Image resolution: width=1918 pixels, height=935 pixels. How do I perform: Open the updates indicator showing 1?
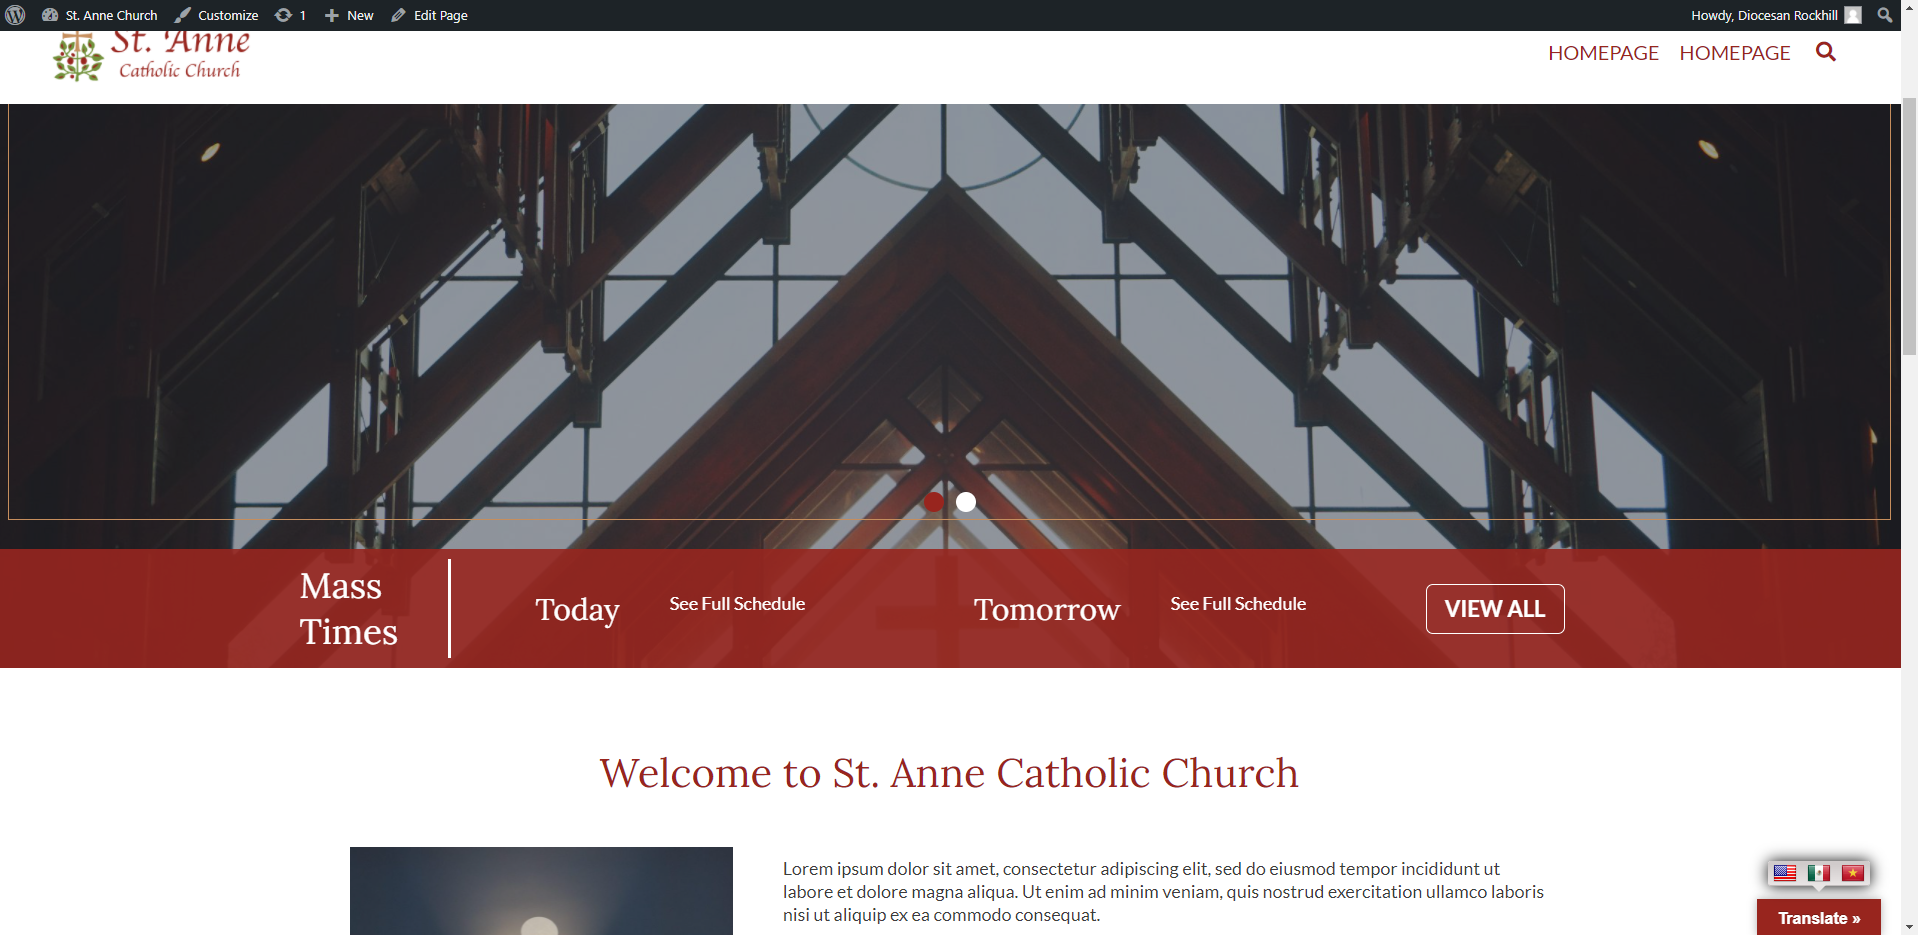[290, 15]
